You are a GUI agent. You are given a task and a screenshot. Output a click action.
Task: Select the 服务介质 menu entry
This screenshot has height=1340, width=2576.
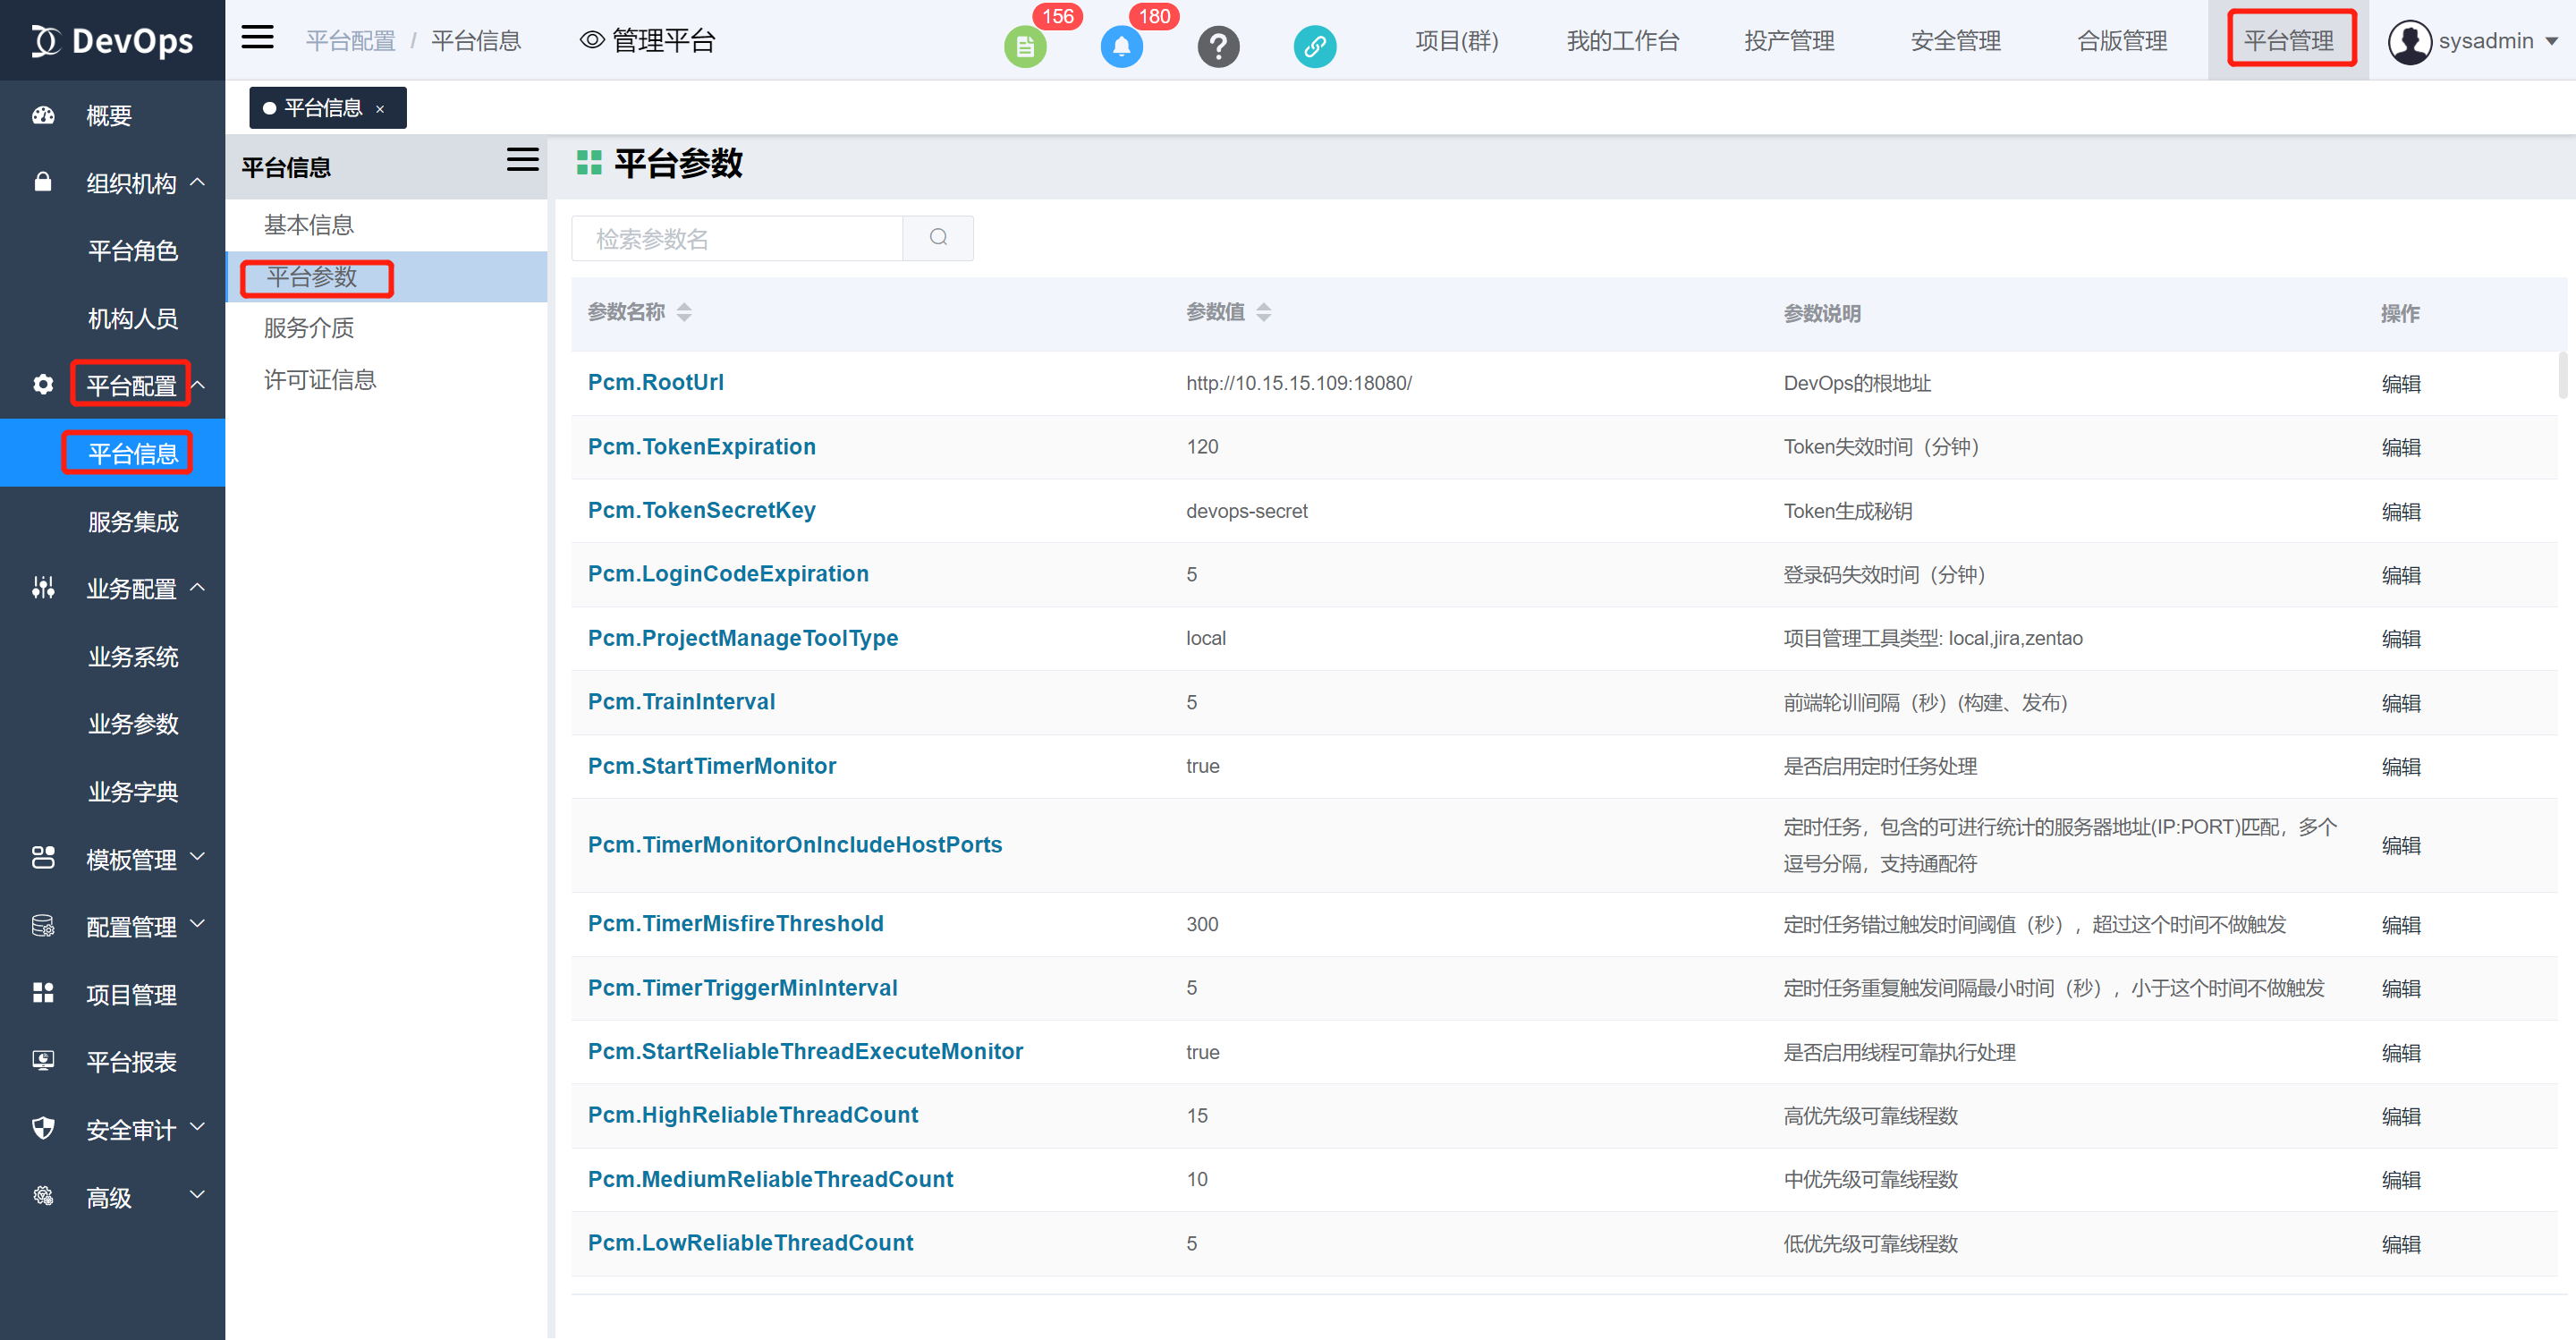point(308,328)
